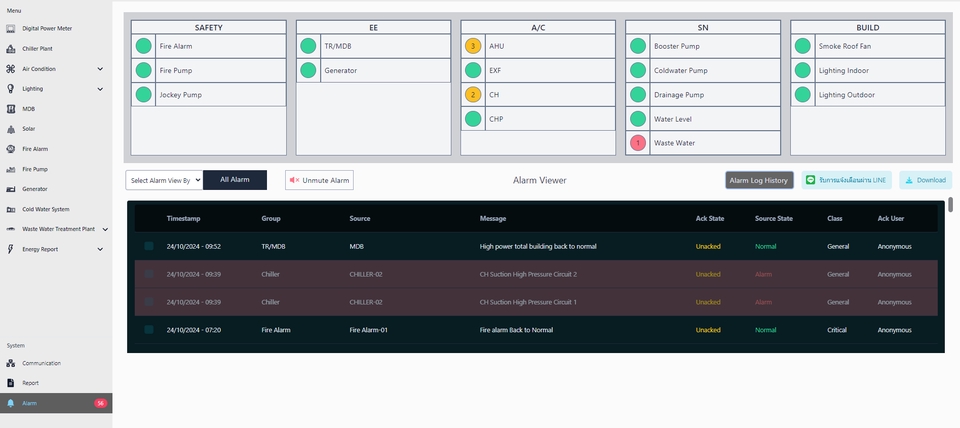Screen dimensions: 960x428
Task: Open Digital Power Meter icon in sidebar
Action: pyautogui.click(x=10, y=29)
